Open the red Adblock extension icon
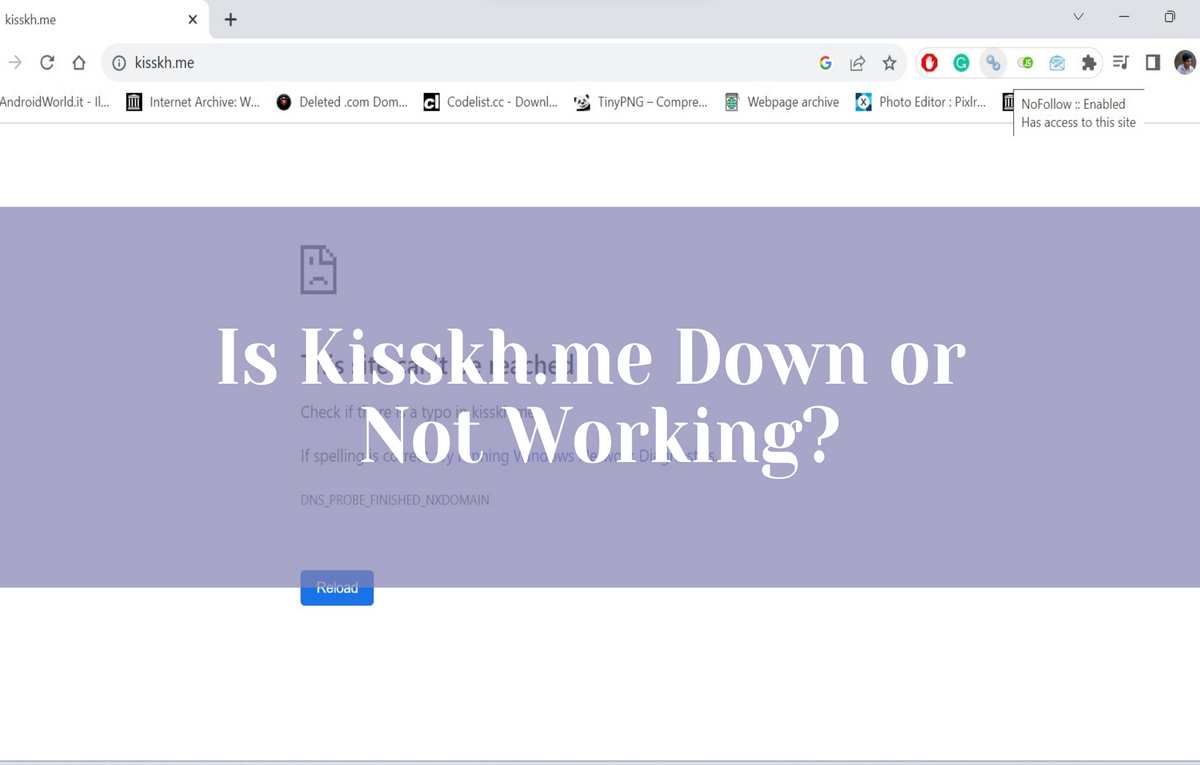The height and width of the screenshot is (765, 1200). (929, 63)
